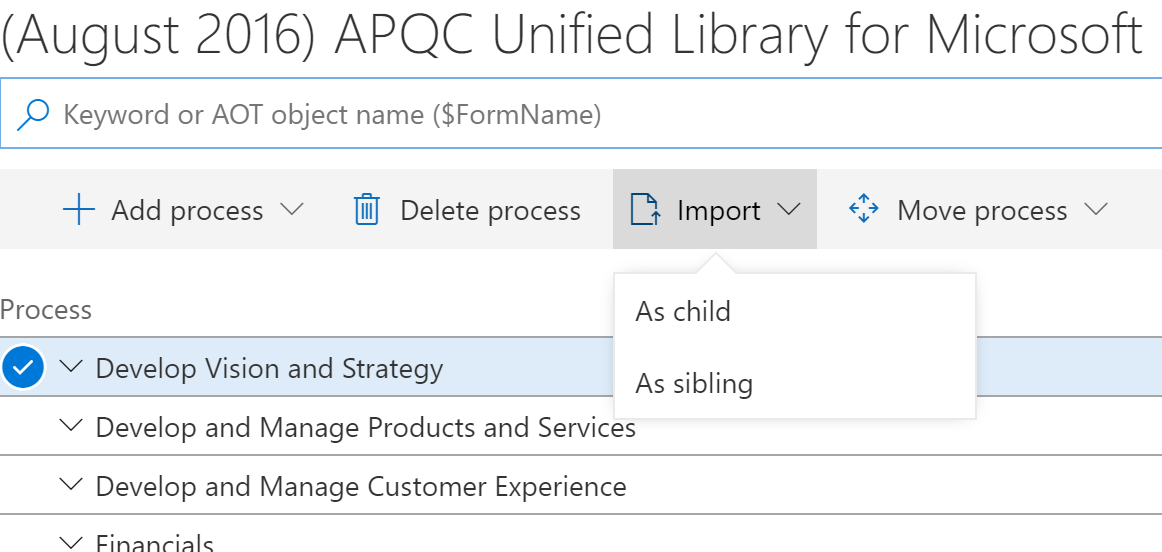Collapse the Financials tree node
This screenshot has width=1162, height=552.
(x=70, y=543)
